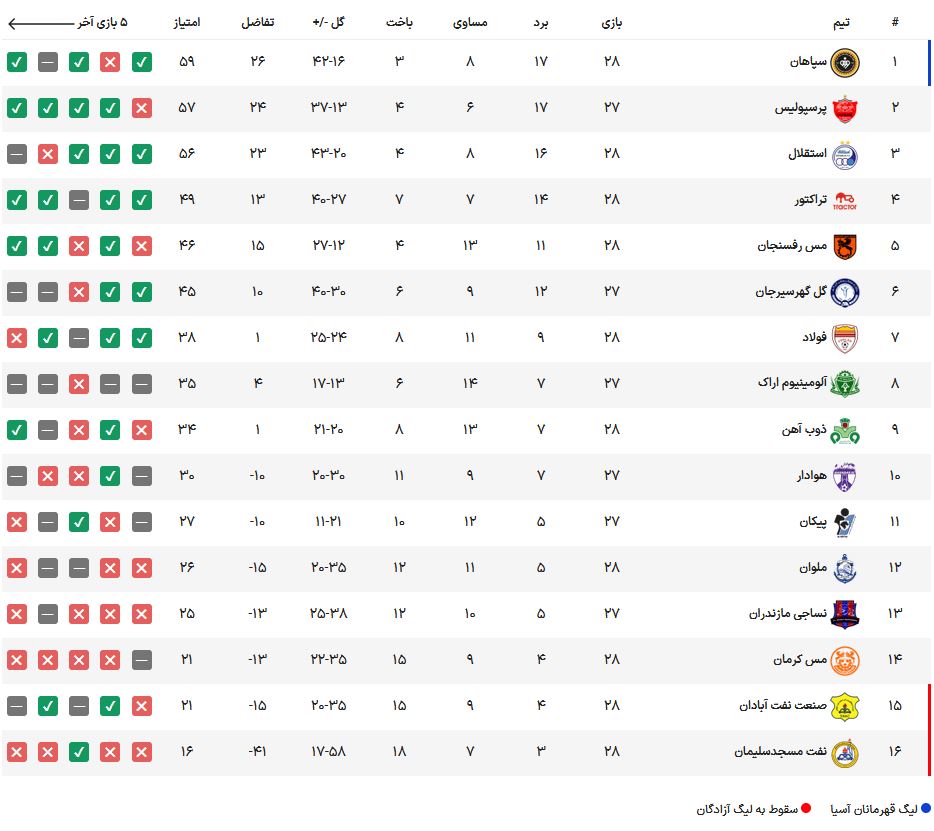The width and height of the screenshot is (934, 831).
Task: Click the تفاضل column header
Action: (258, 22)
